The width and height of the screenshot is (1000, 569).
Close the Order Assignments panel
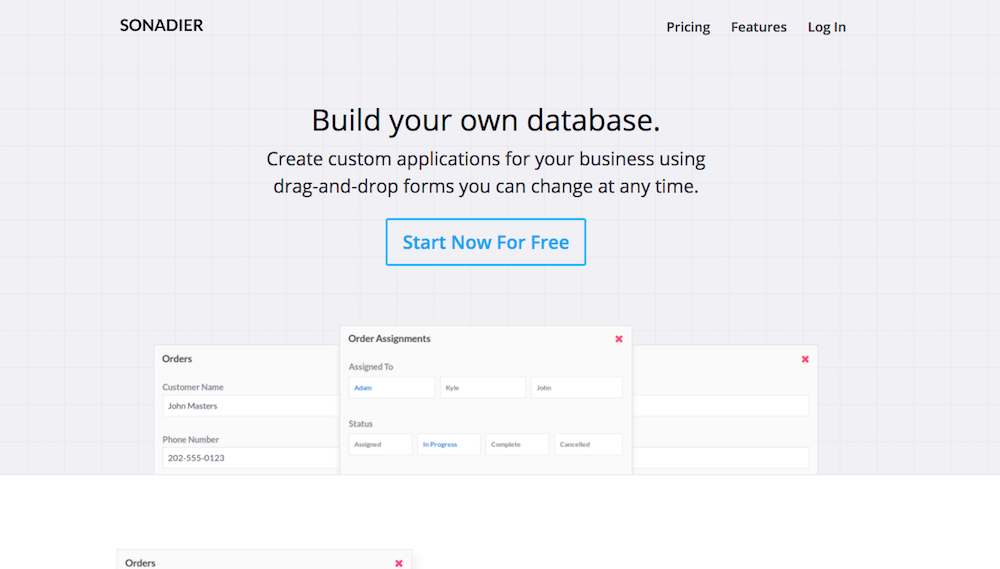tap(619, 339)
